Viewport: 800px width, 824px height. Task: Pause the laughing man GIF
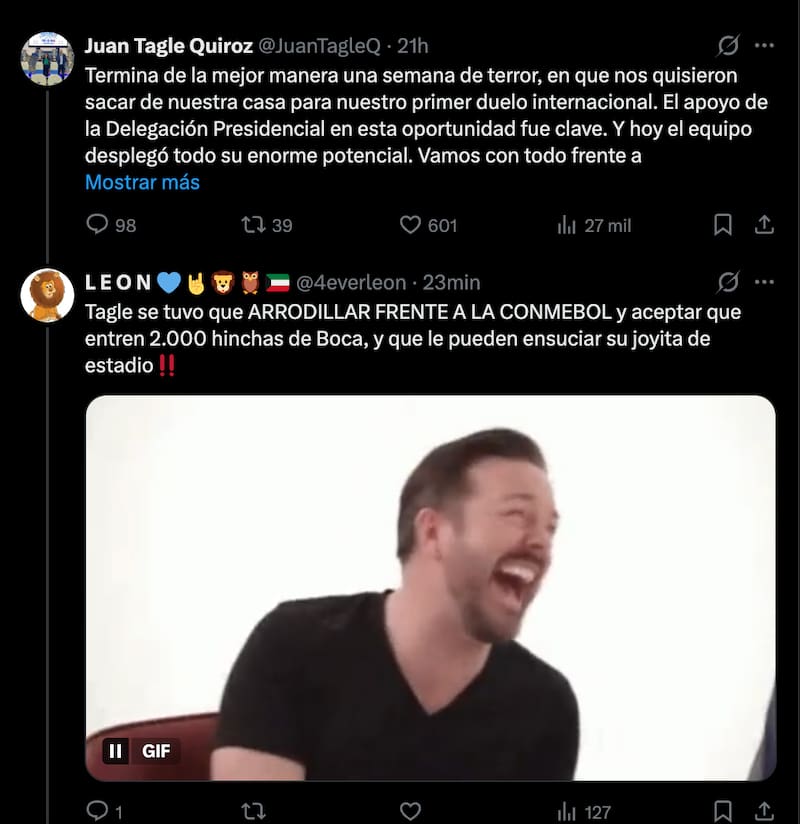(116, 750)
